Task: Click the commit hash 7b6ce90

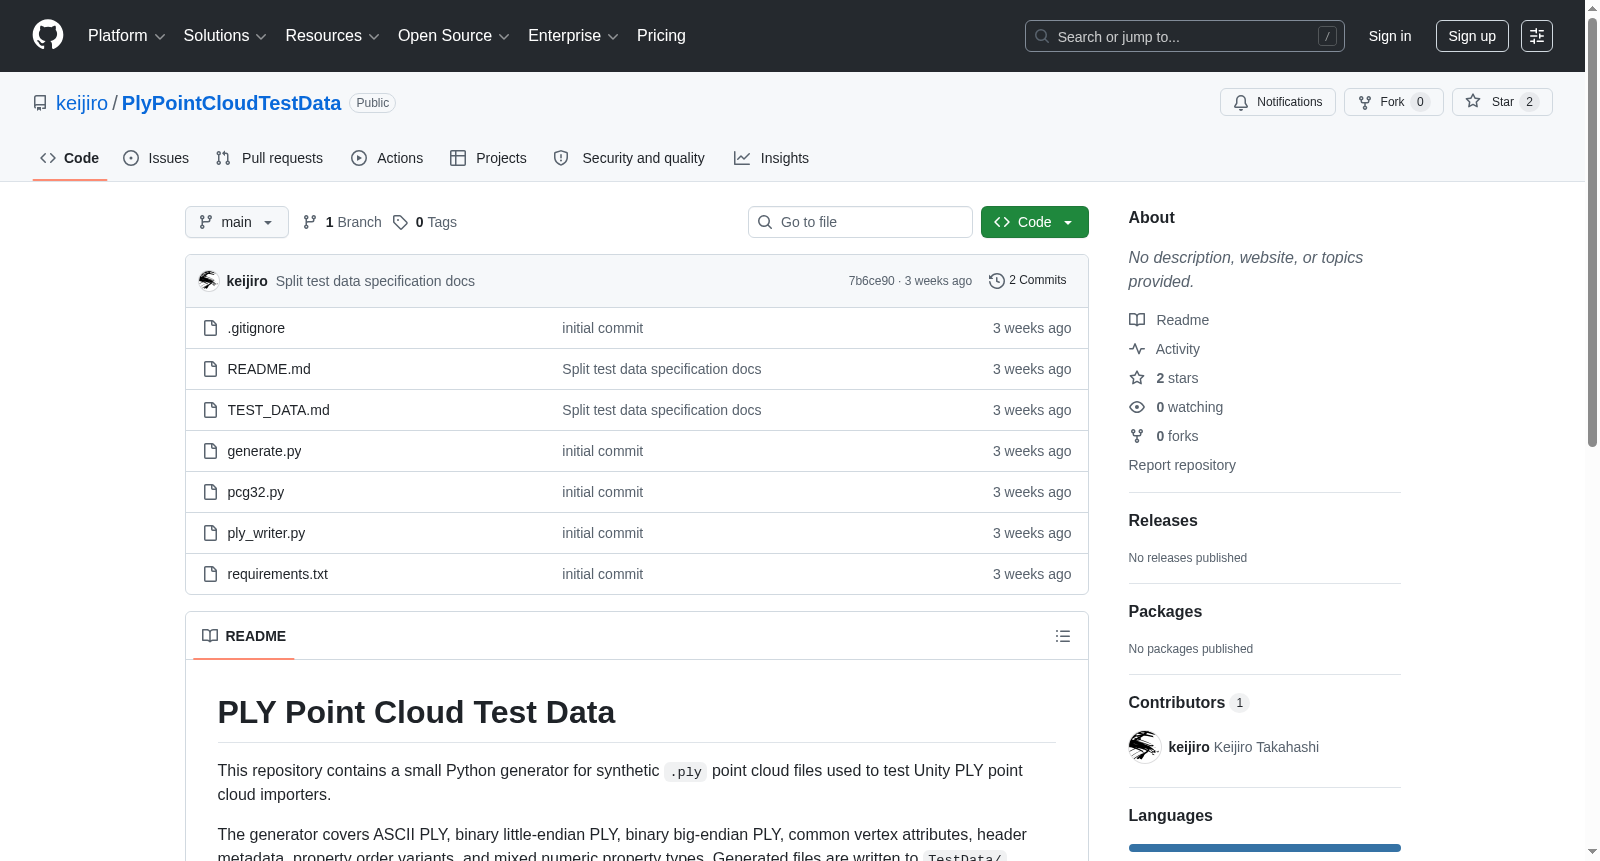Action: 872,281
